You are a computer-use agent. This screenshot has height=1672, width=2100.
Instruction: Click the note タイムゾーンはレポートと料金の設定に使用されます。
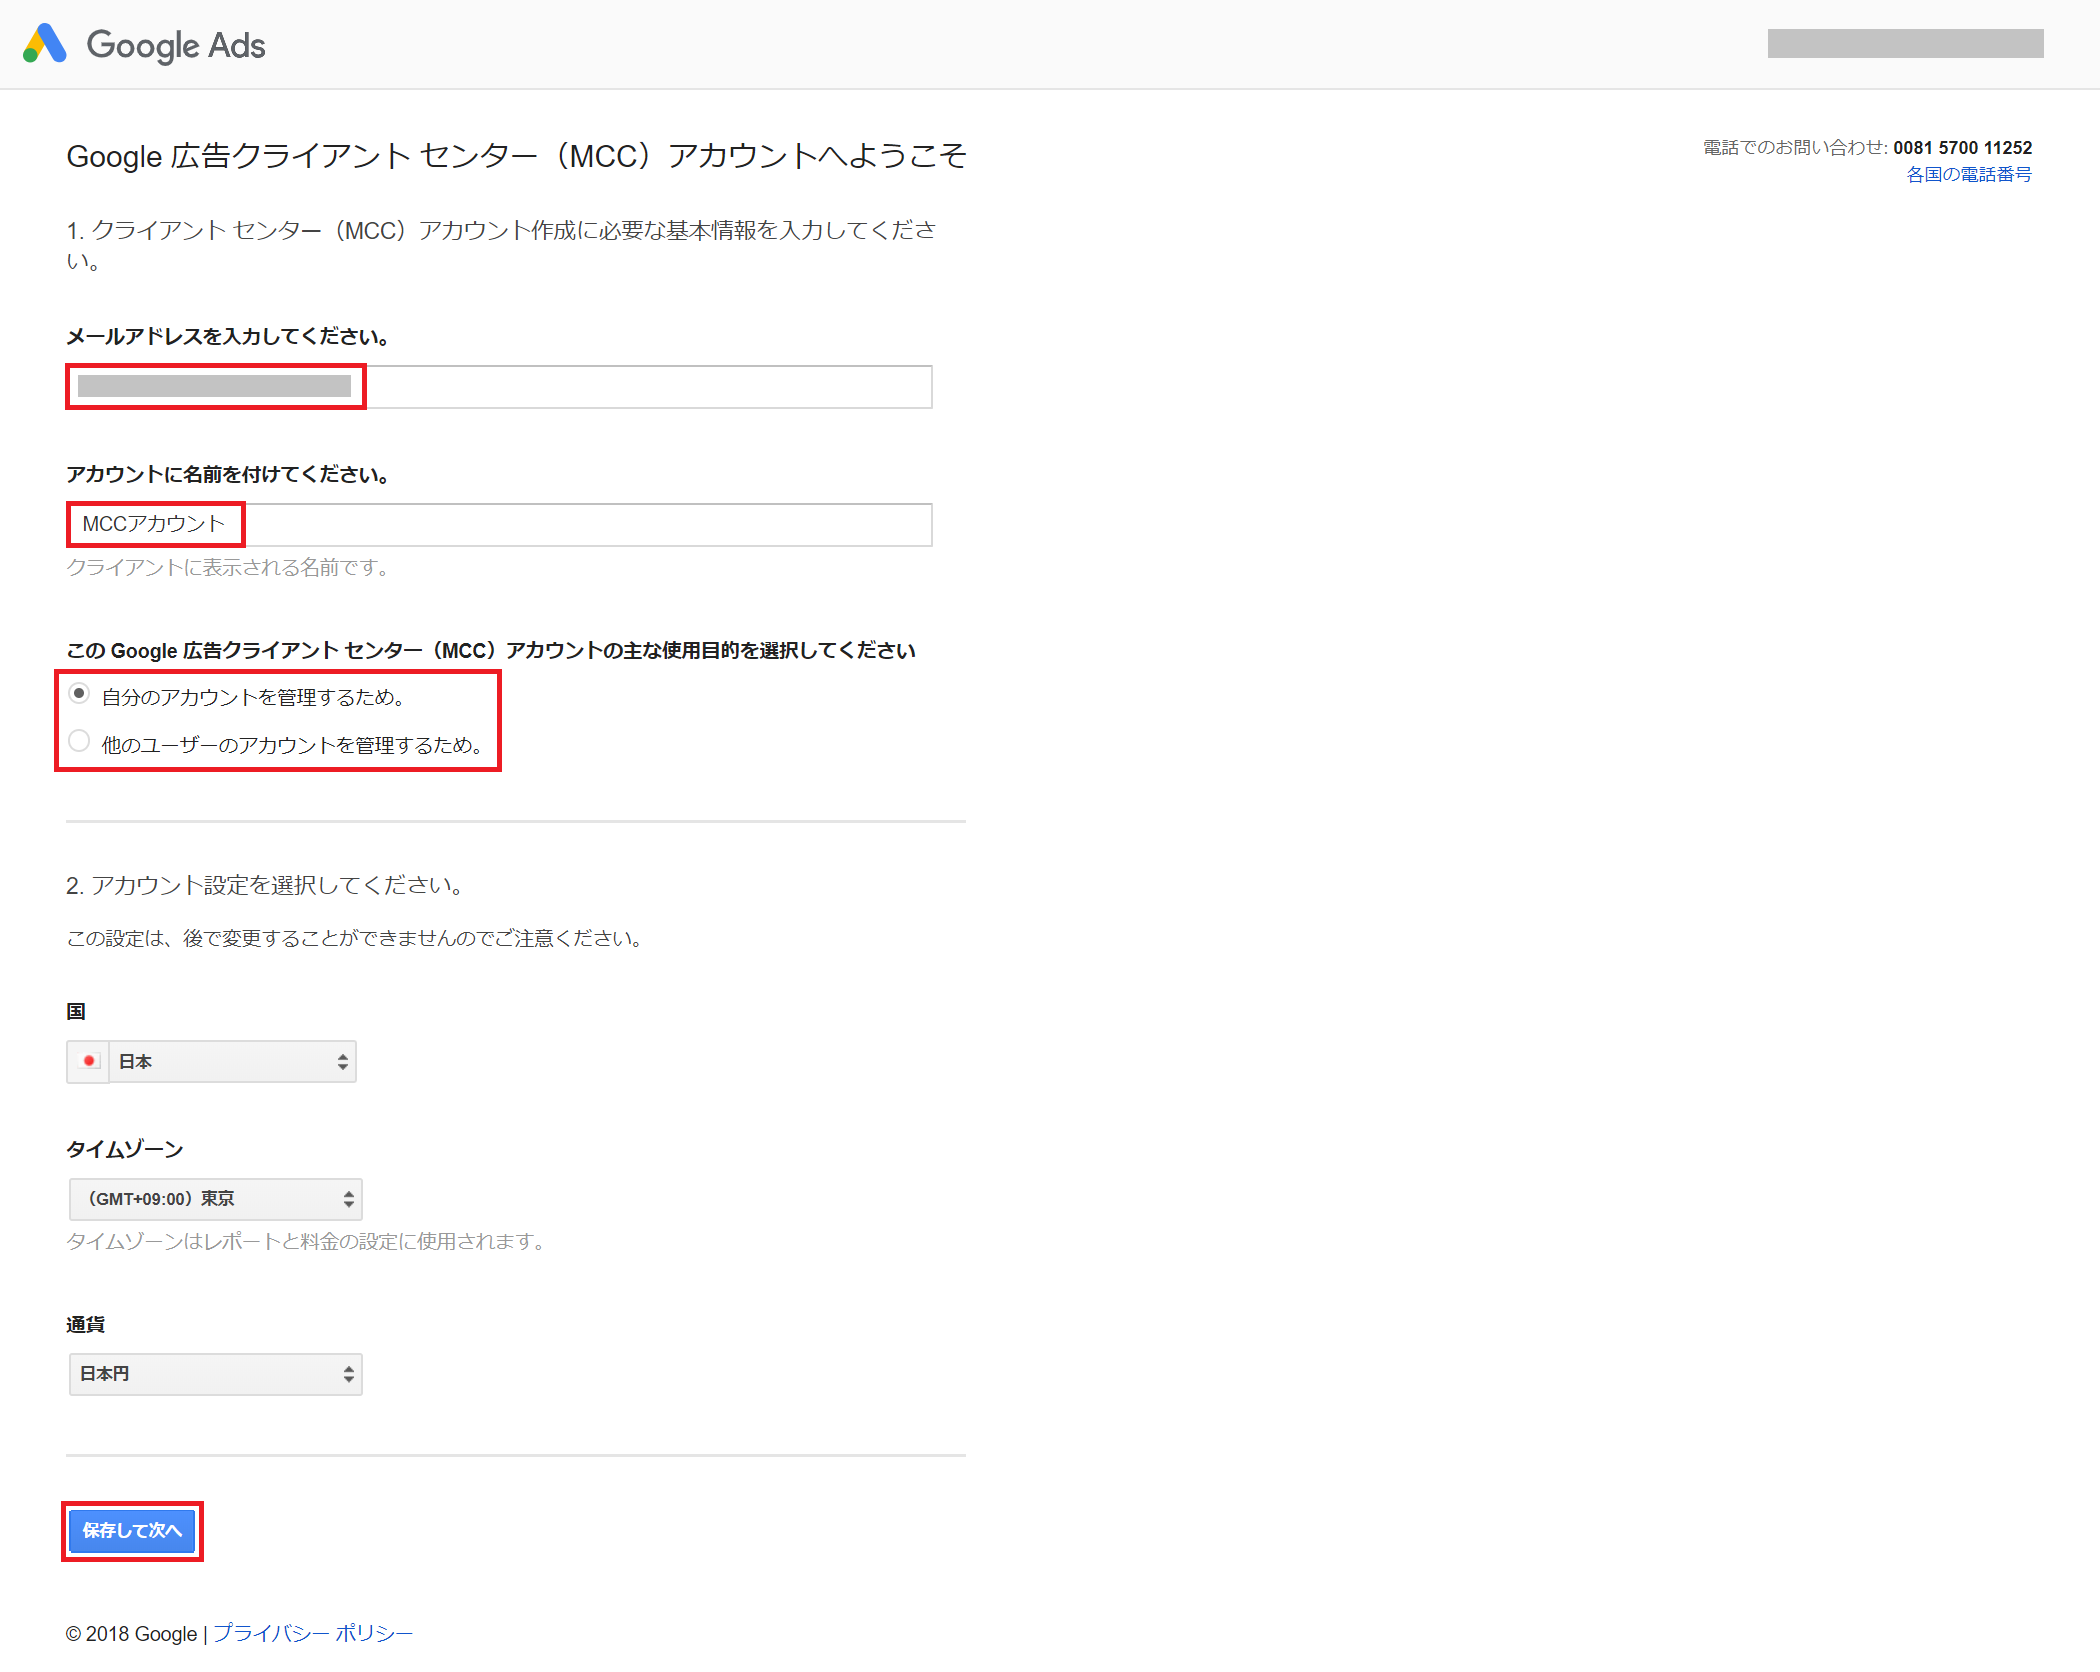click(x=307, y=1241)
